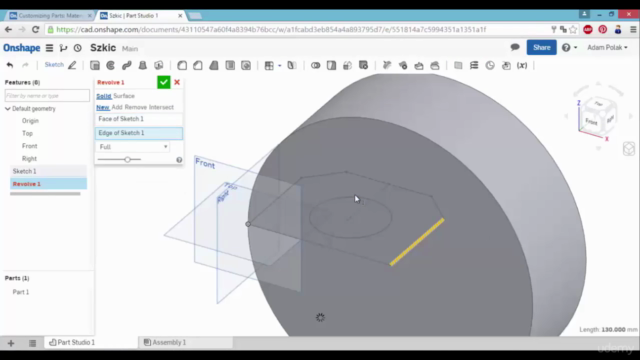The image size is (640, 360).
Task: Select the Hole tool icon
Action: coord(246,65)
